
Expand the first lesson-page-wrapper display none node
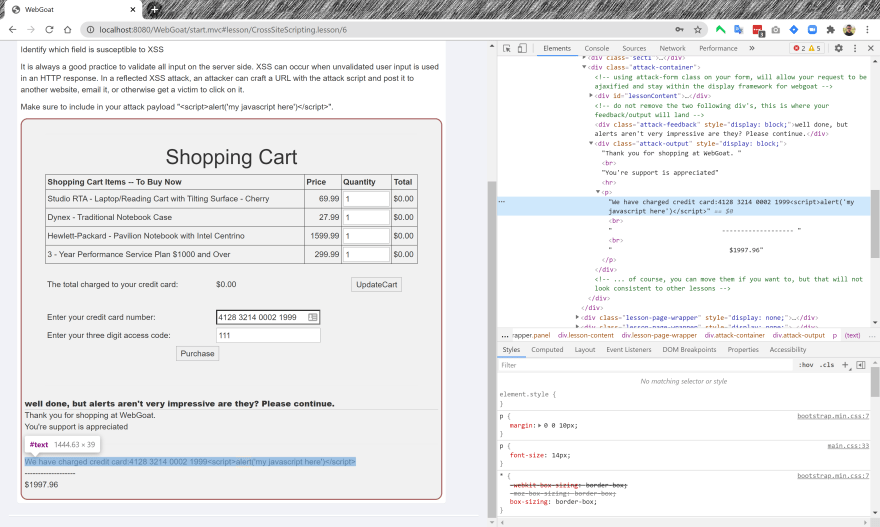pos(578,318)
